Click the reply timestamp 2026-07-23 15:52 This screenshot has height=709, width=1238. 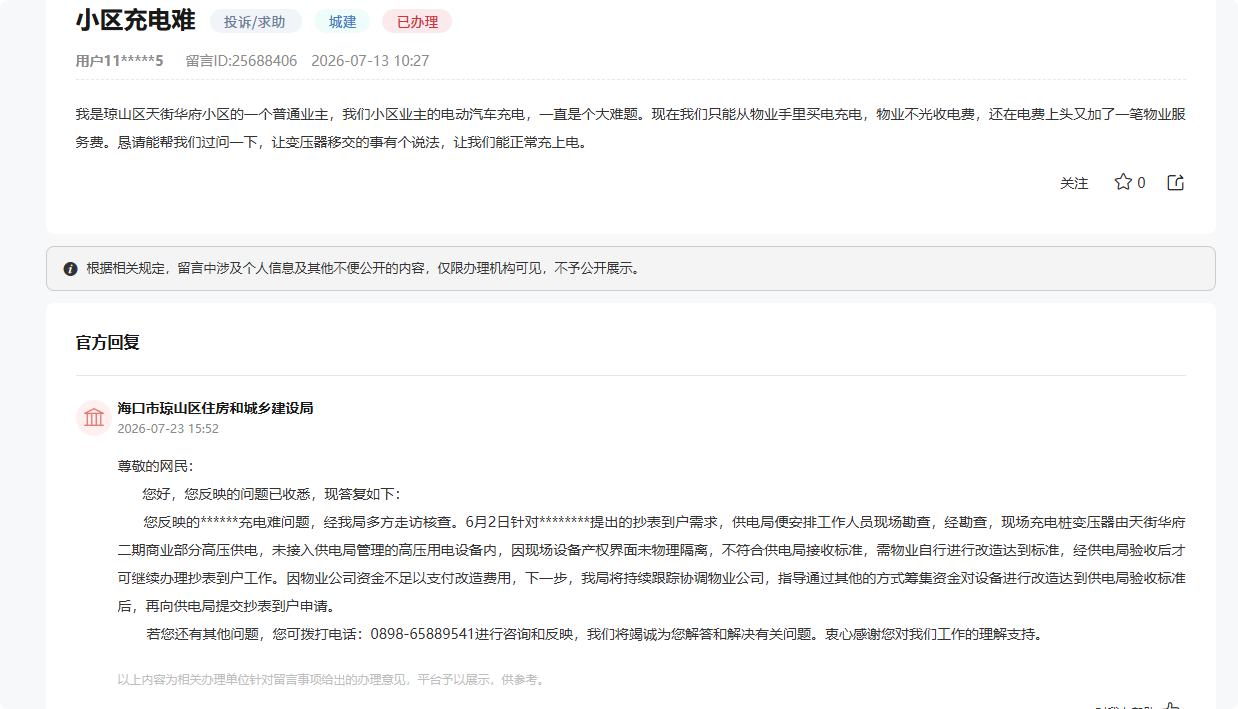point(168,429)
